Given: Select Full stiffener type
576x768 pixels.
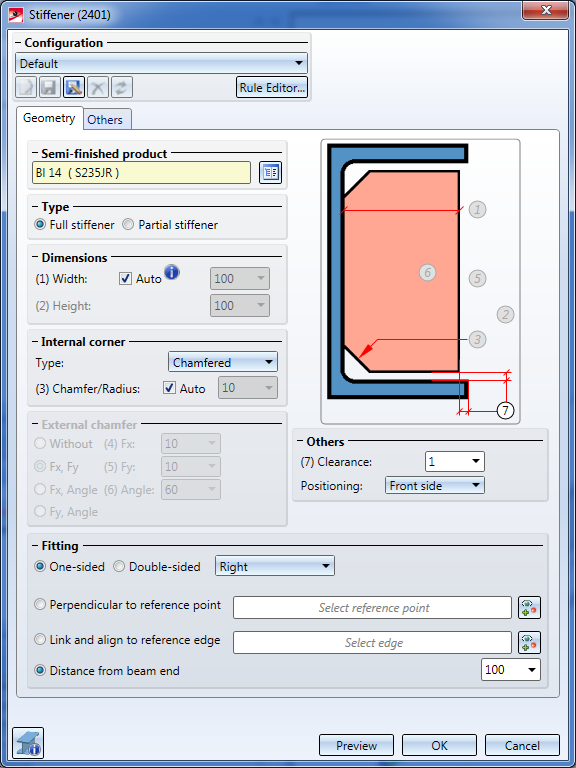Looking at the screenshot, I should click(74, 225).
